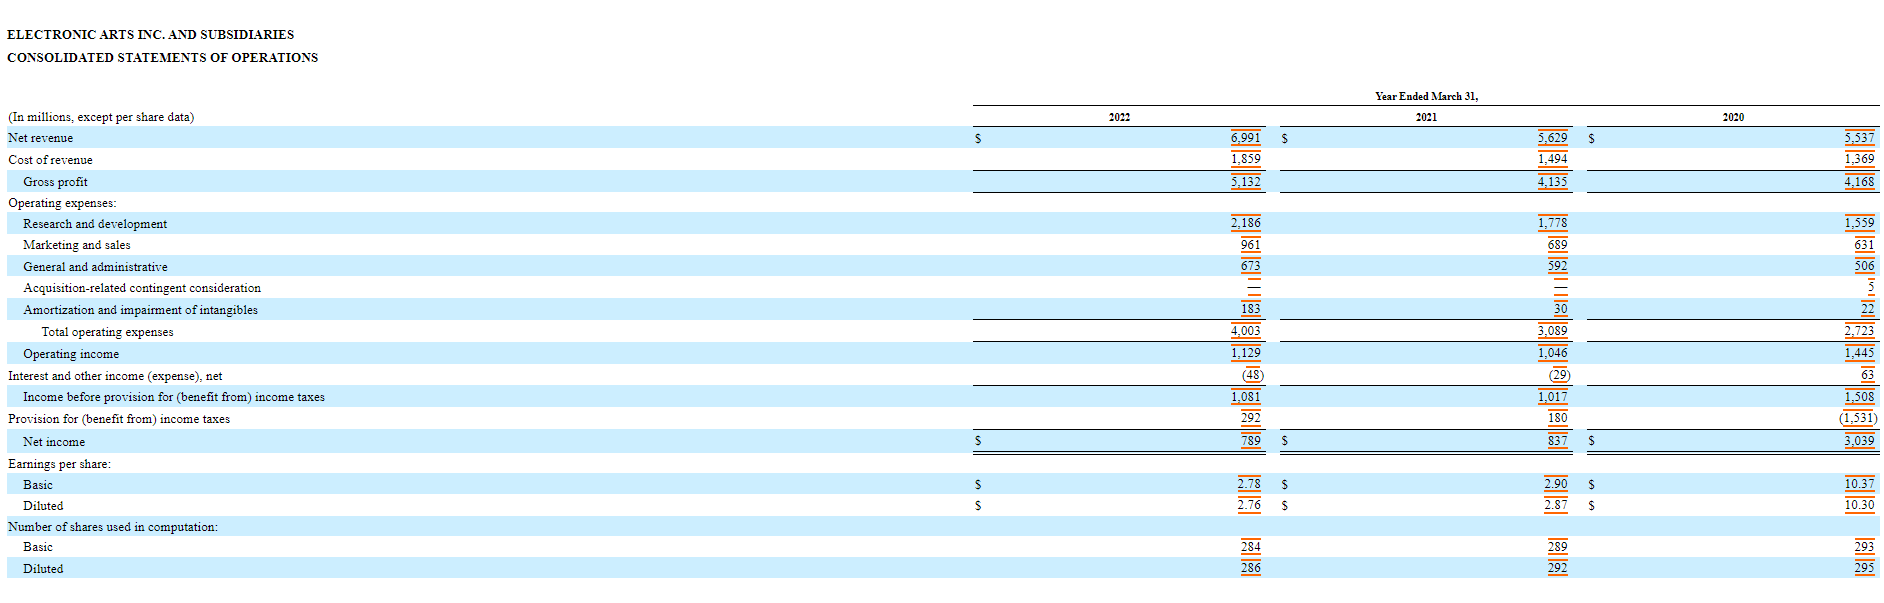Screen dimensions: 1884x603
Task: Click 2020 Amortization and impairment value 22
Action: pyautogui.click(x=1867, y=310)
